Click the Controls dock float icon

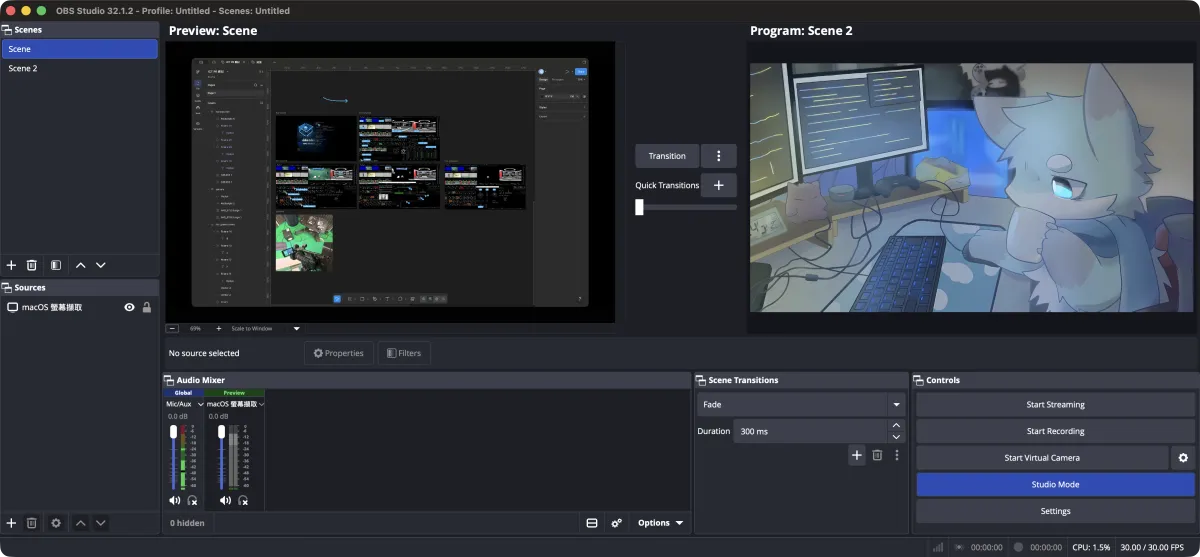tap(919, 380)
